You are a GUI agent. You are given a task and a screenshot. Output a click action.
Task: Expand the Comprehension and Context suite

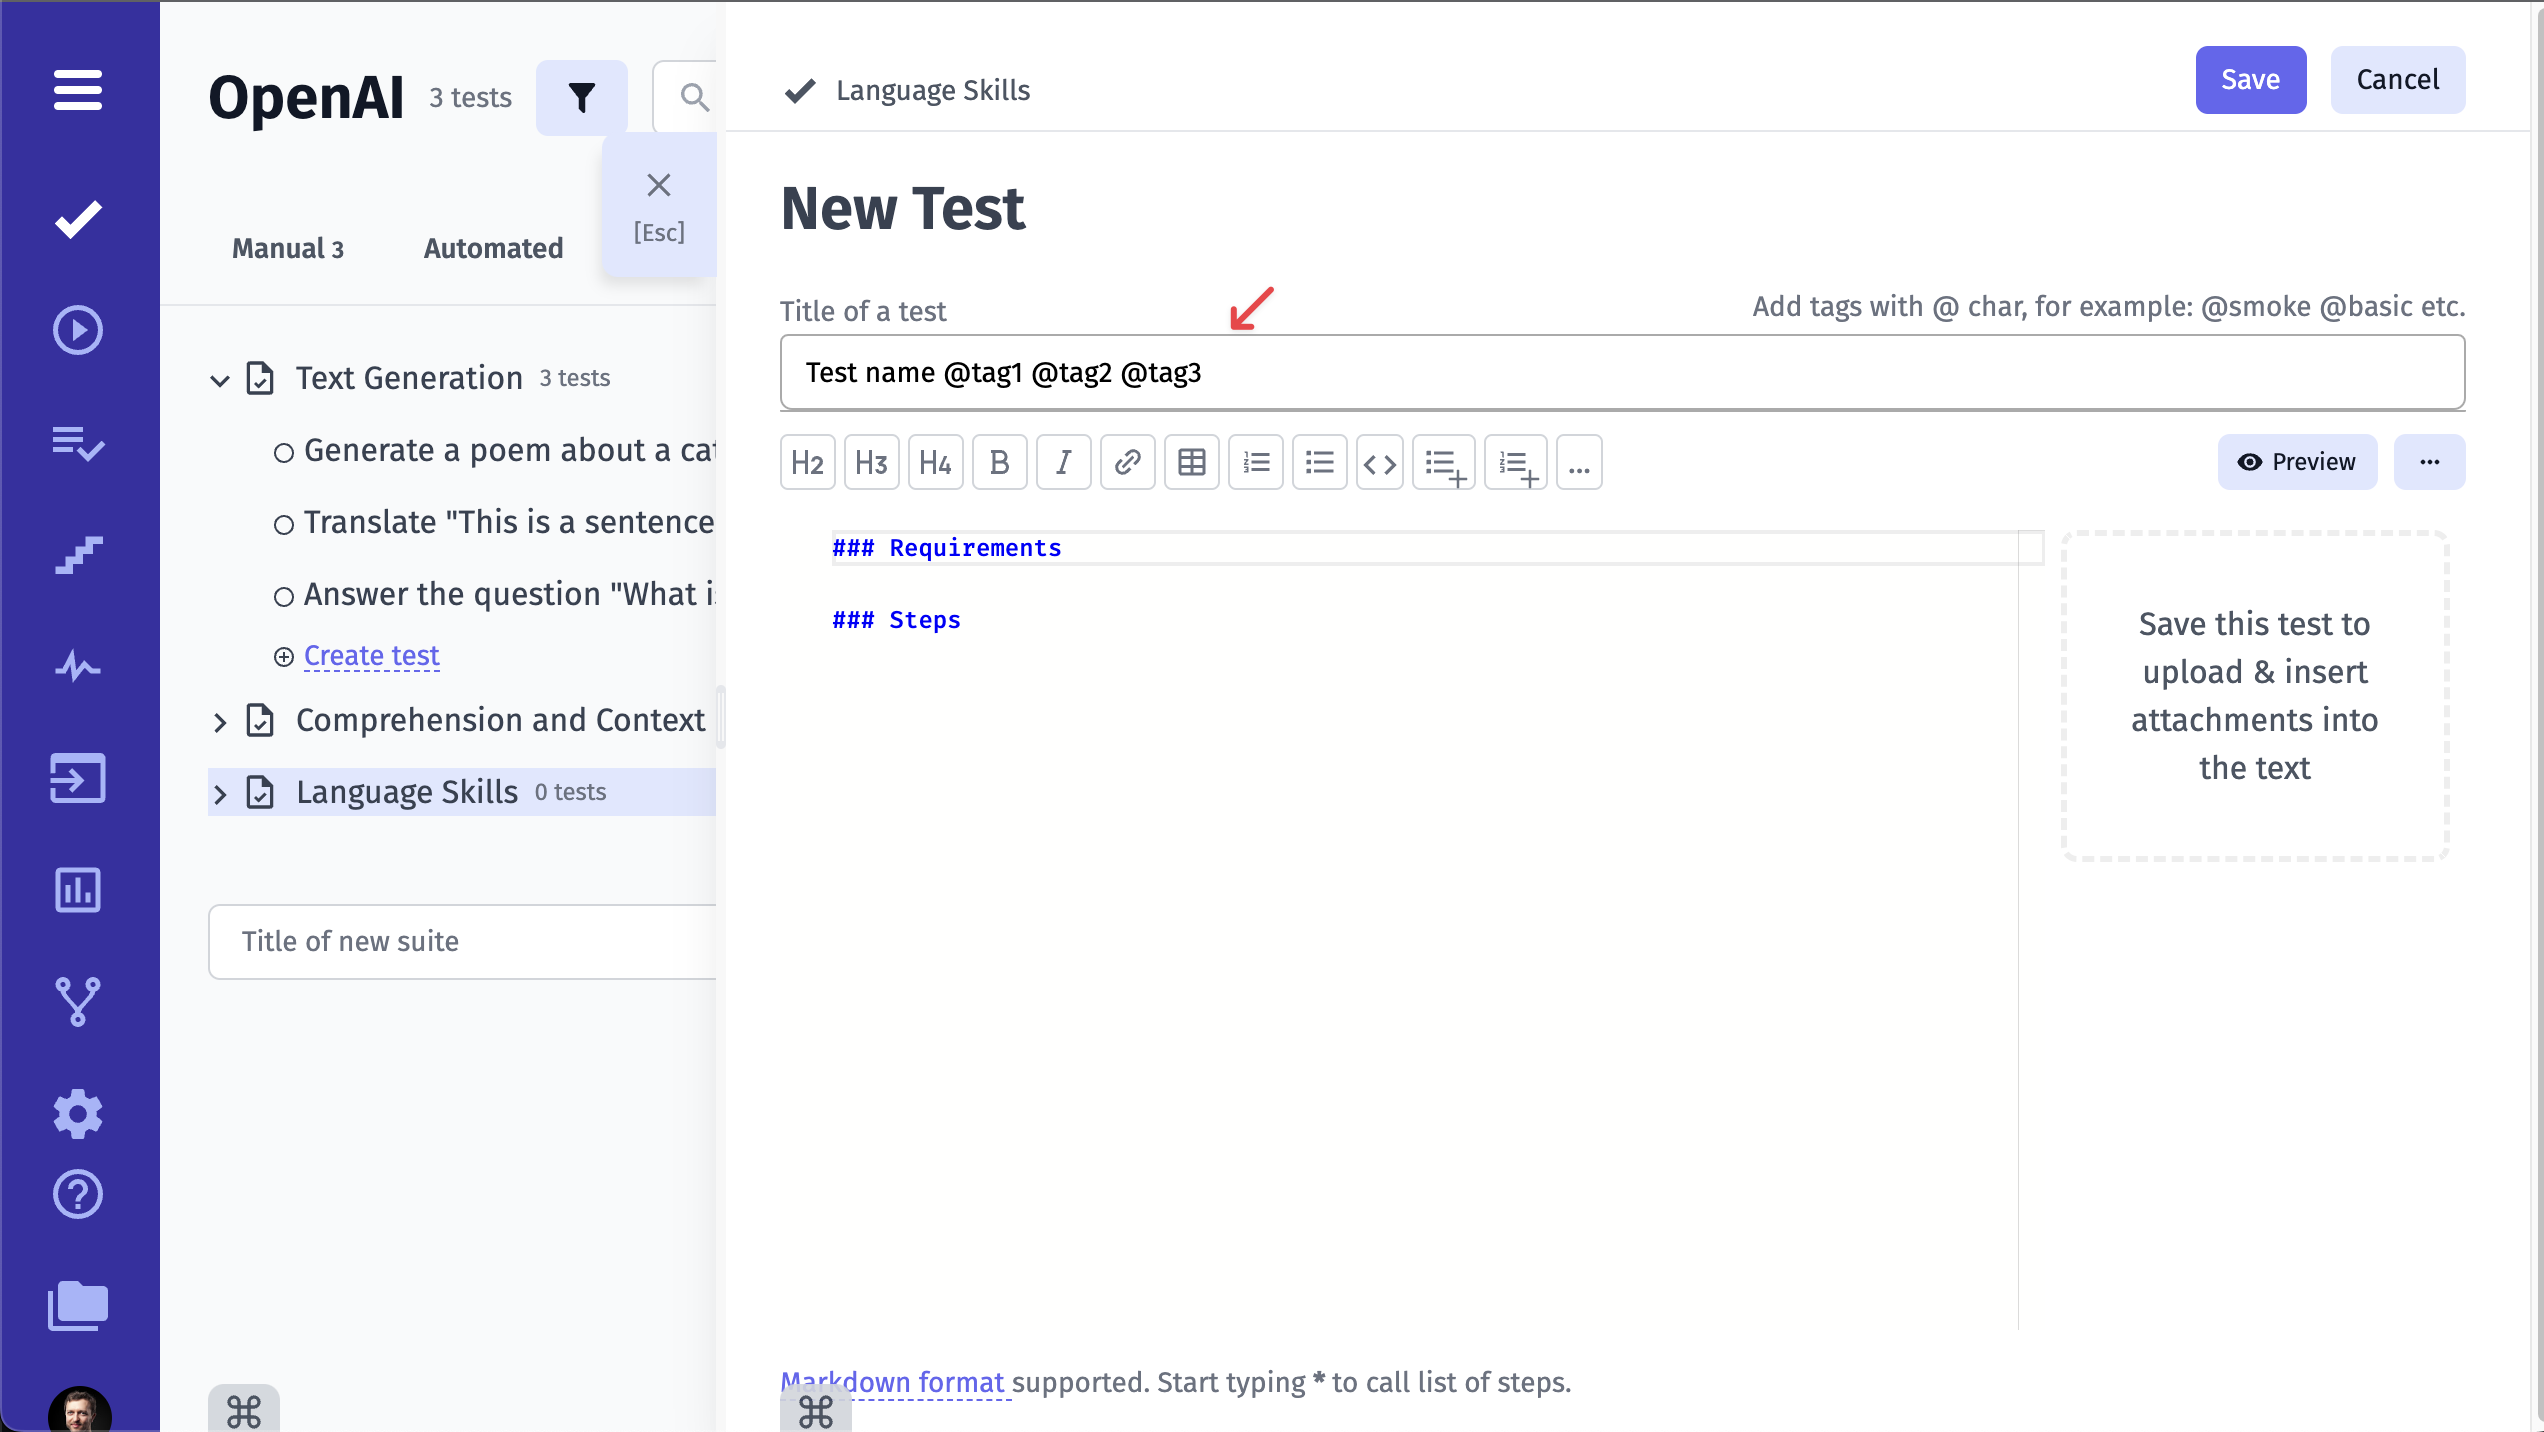(218, 719)
